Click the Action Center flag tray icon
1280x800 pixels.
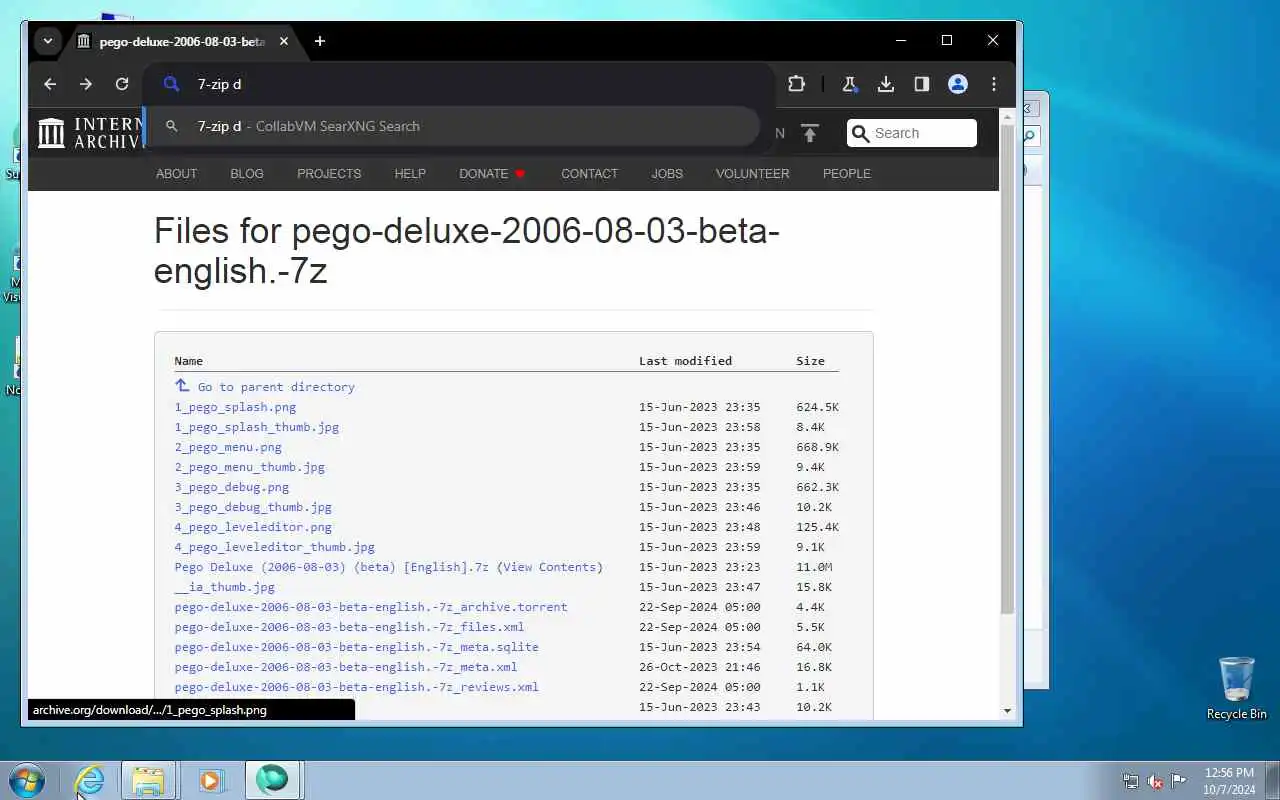[1179, 781]
